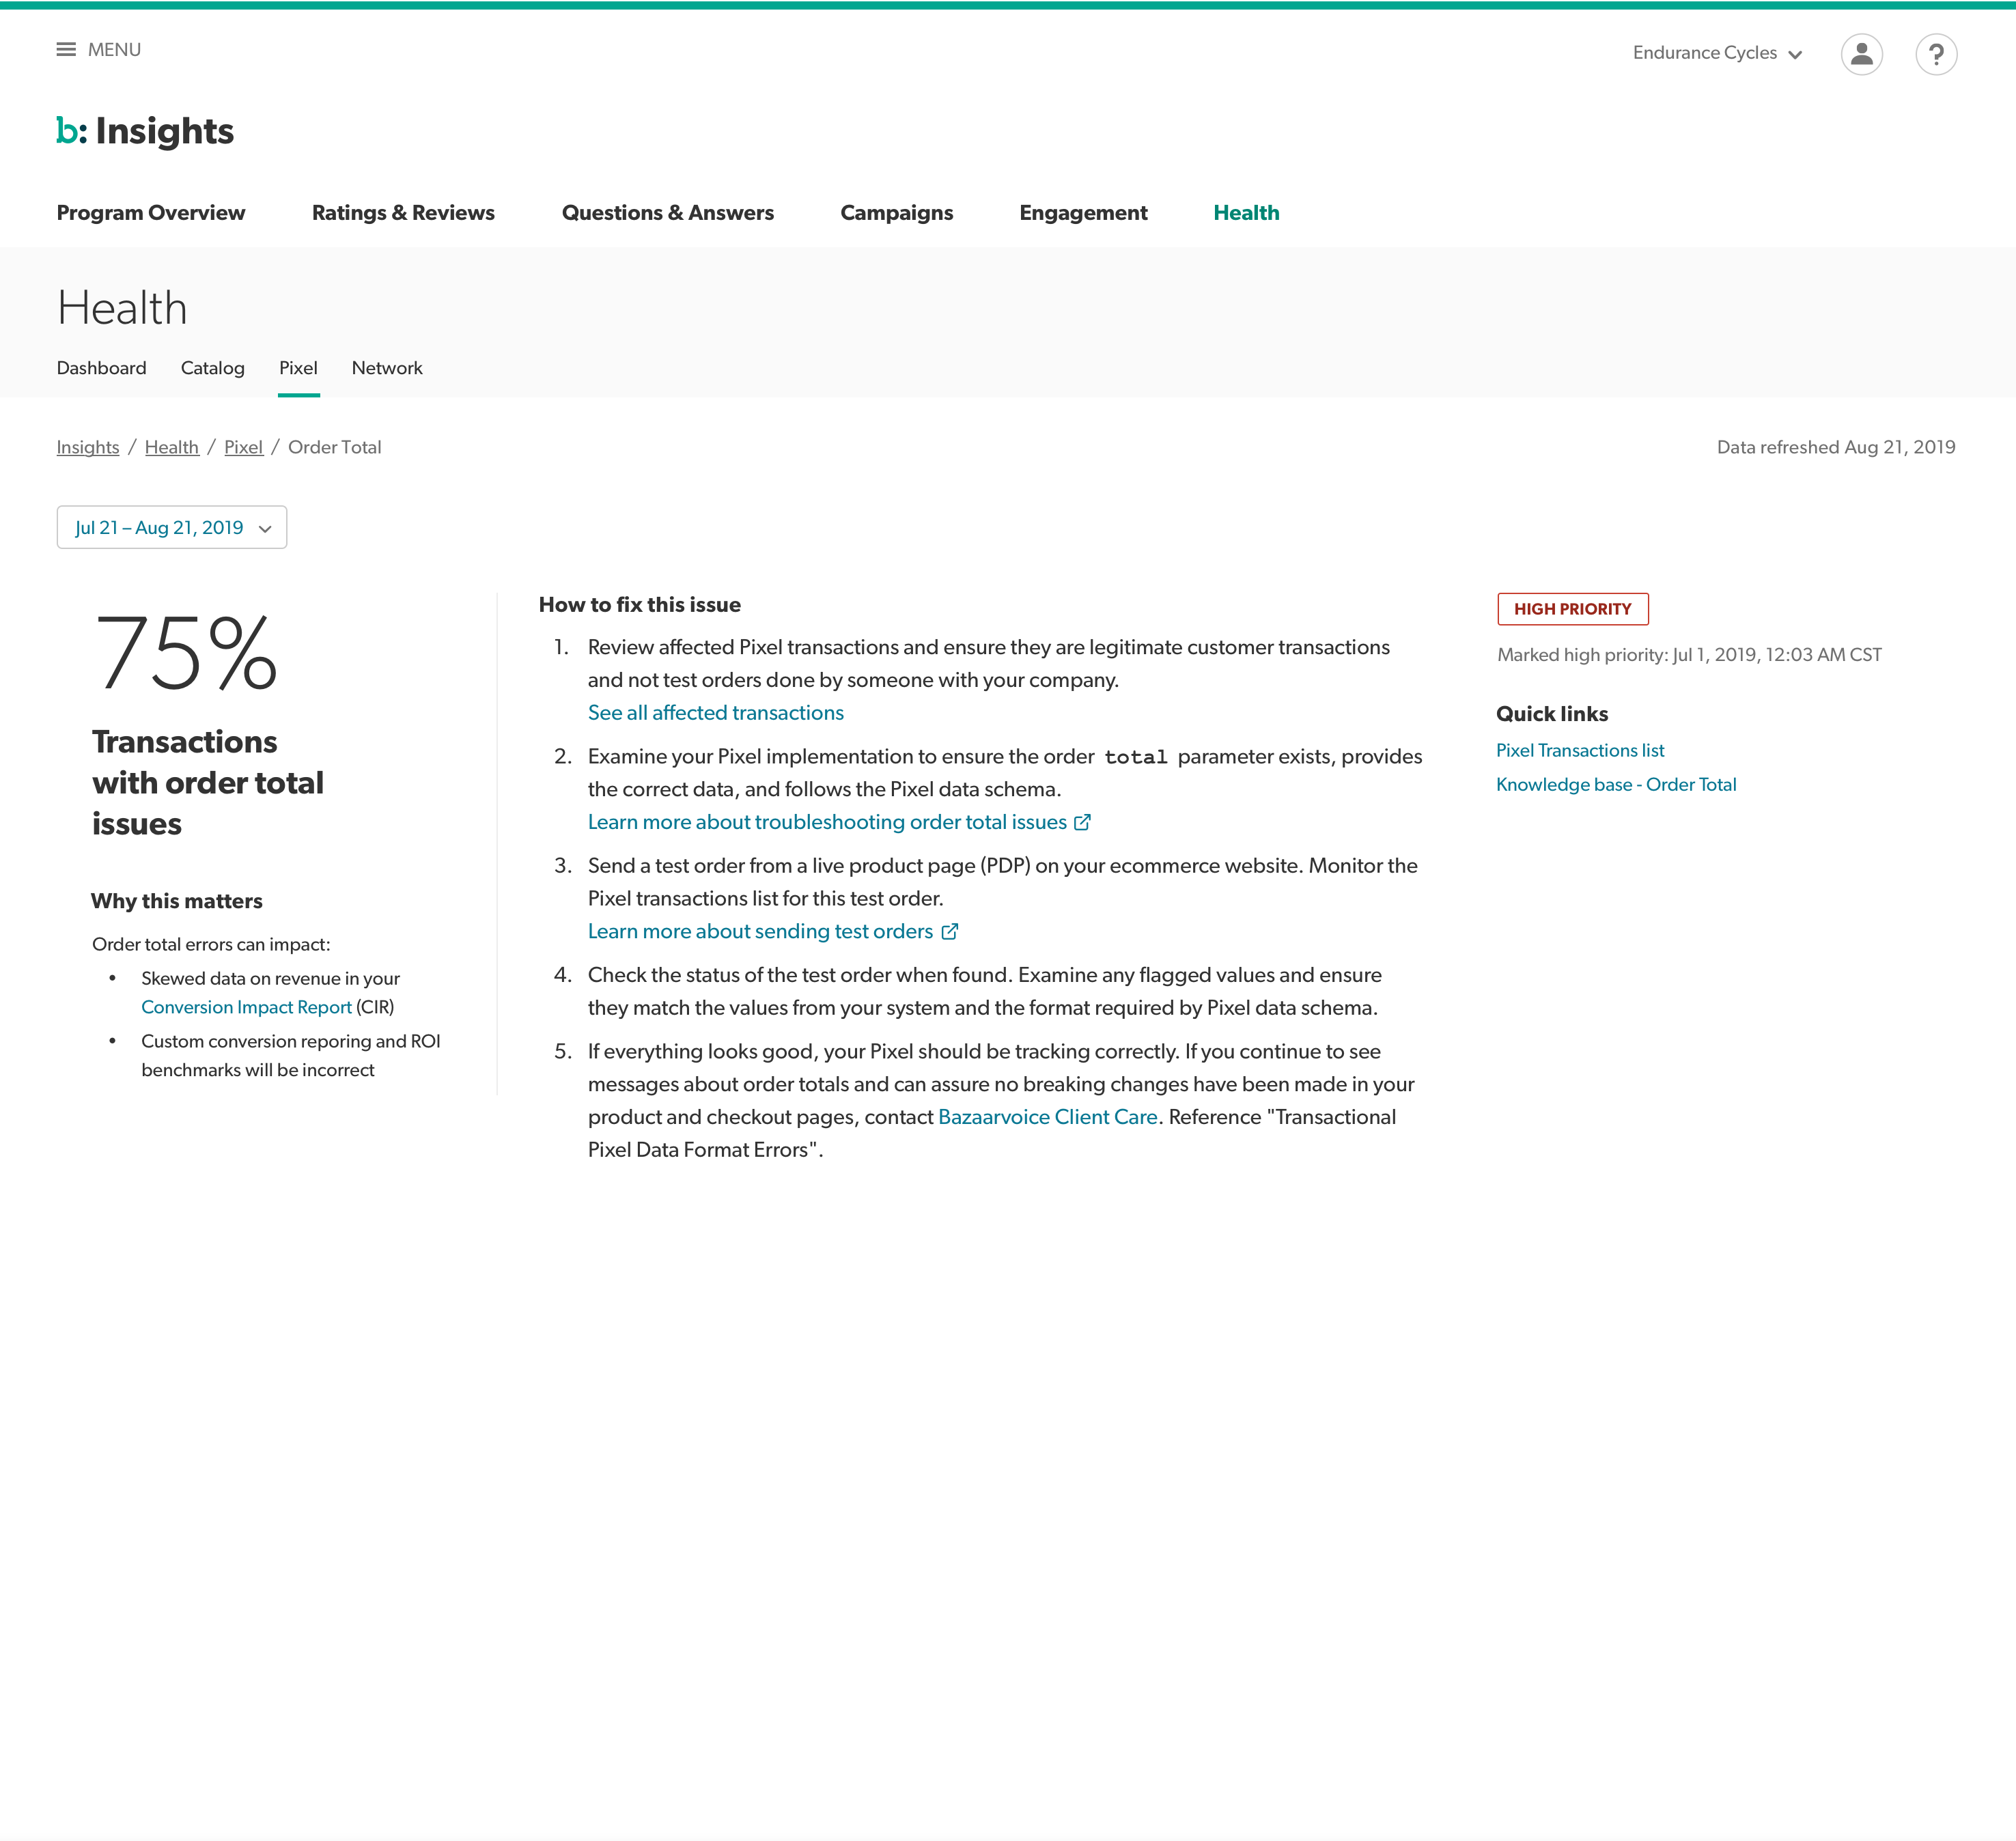Go to the Network sub-tab
The image size is (2016, 1841).
click(x=387, y=368)
